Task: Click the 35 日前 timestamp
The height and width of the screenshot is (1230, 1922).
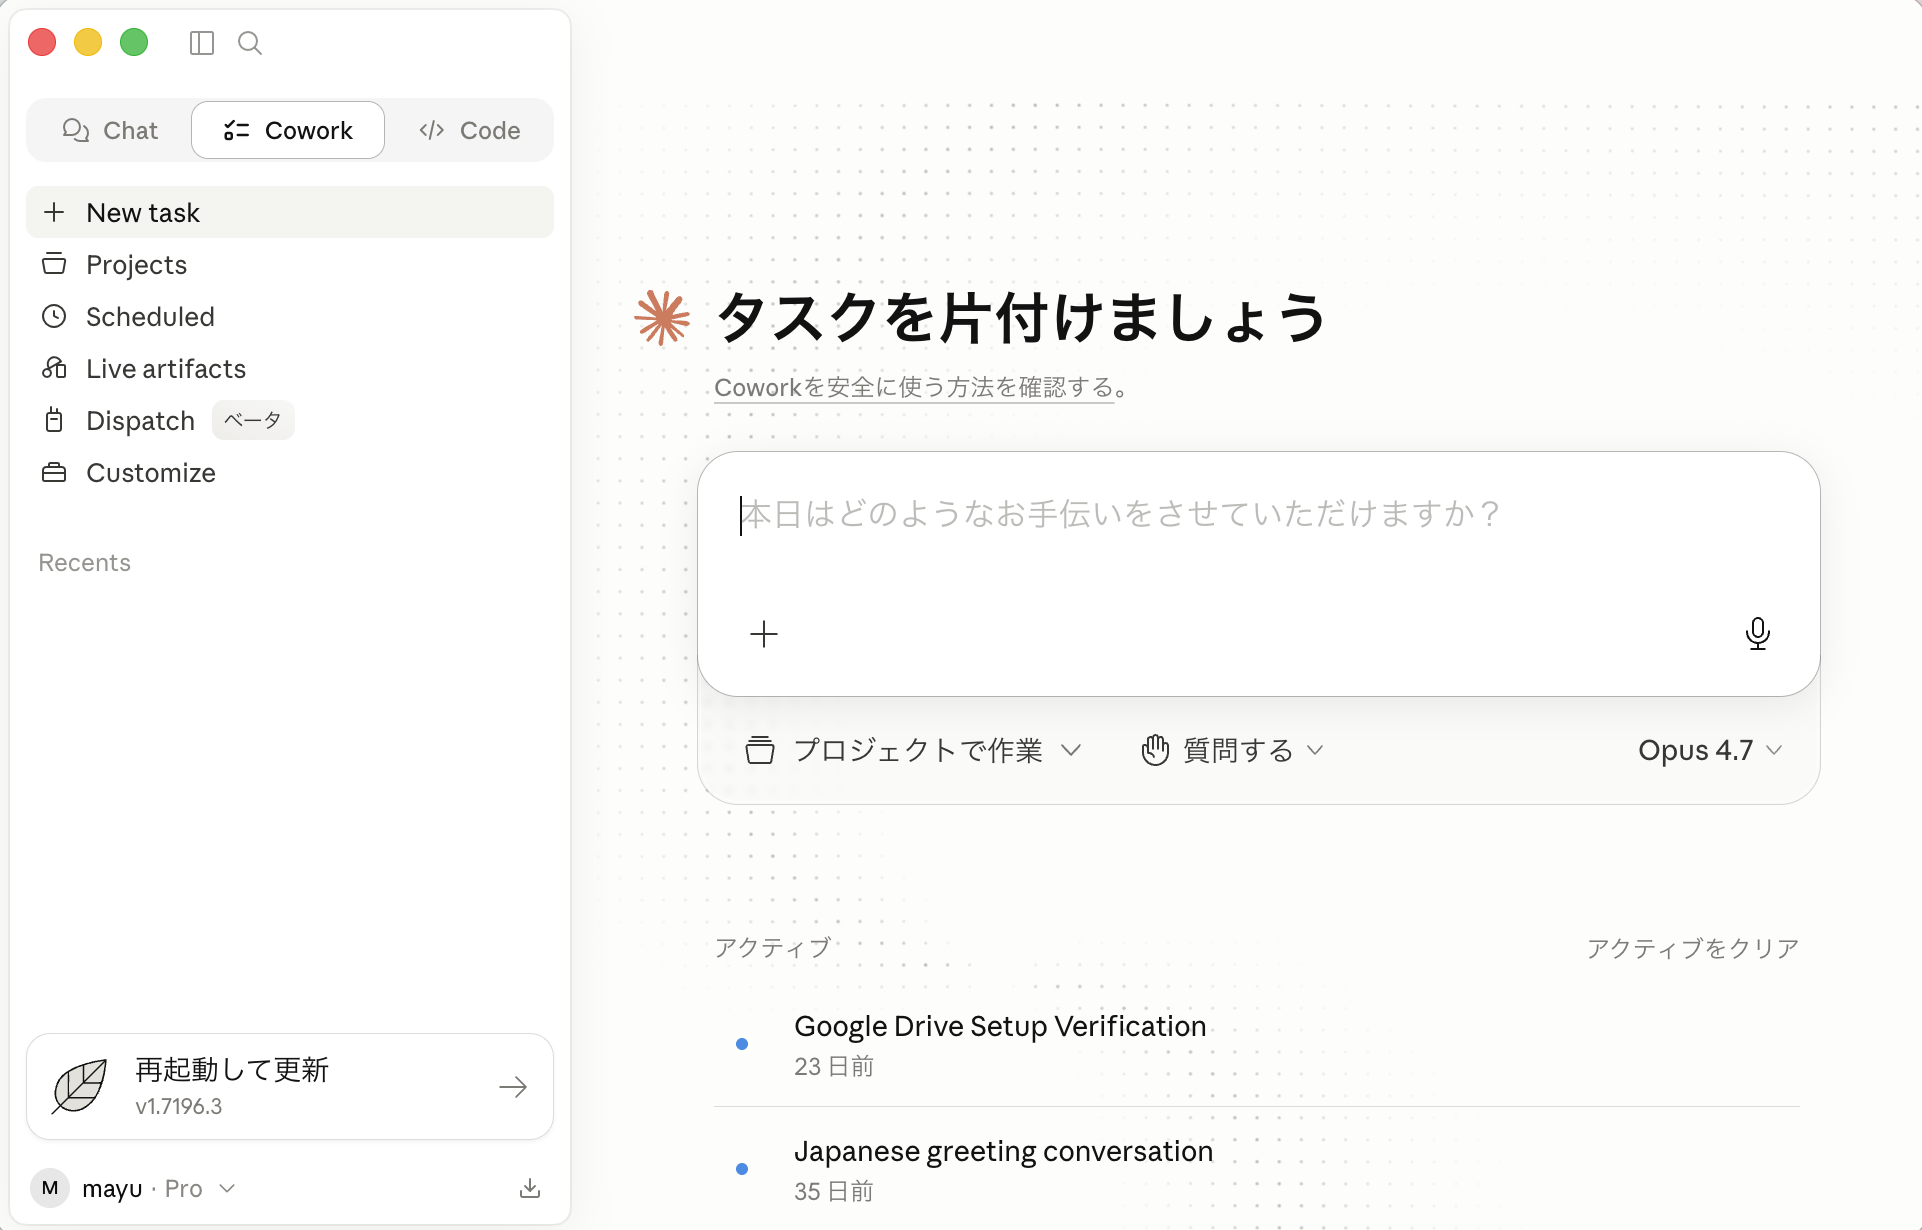Action: tap(834, 1192)
